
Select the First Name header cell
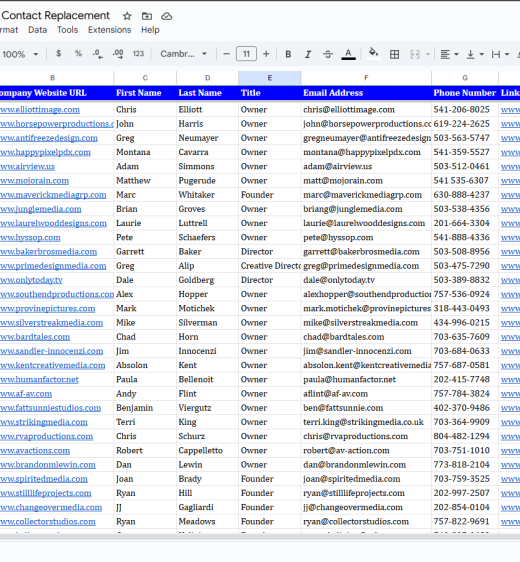(x=145, y=93)
